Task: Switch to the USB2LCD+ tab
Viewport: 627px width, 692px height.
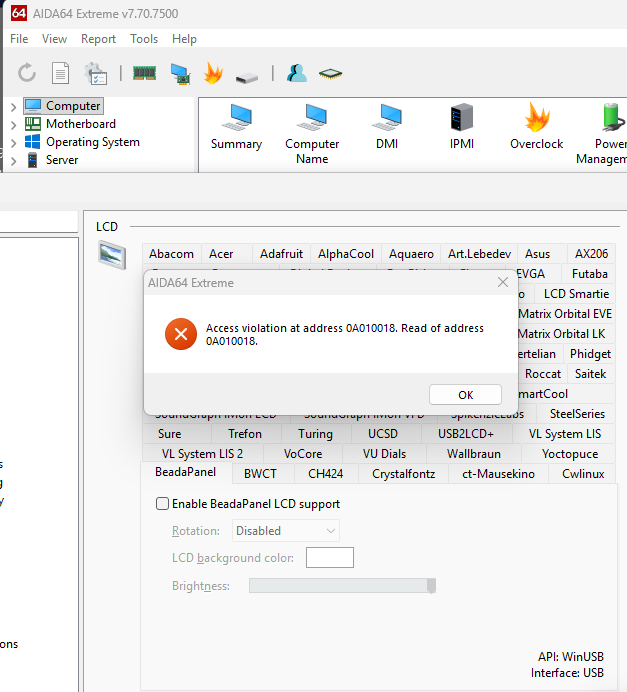Action: [466, 434]
